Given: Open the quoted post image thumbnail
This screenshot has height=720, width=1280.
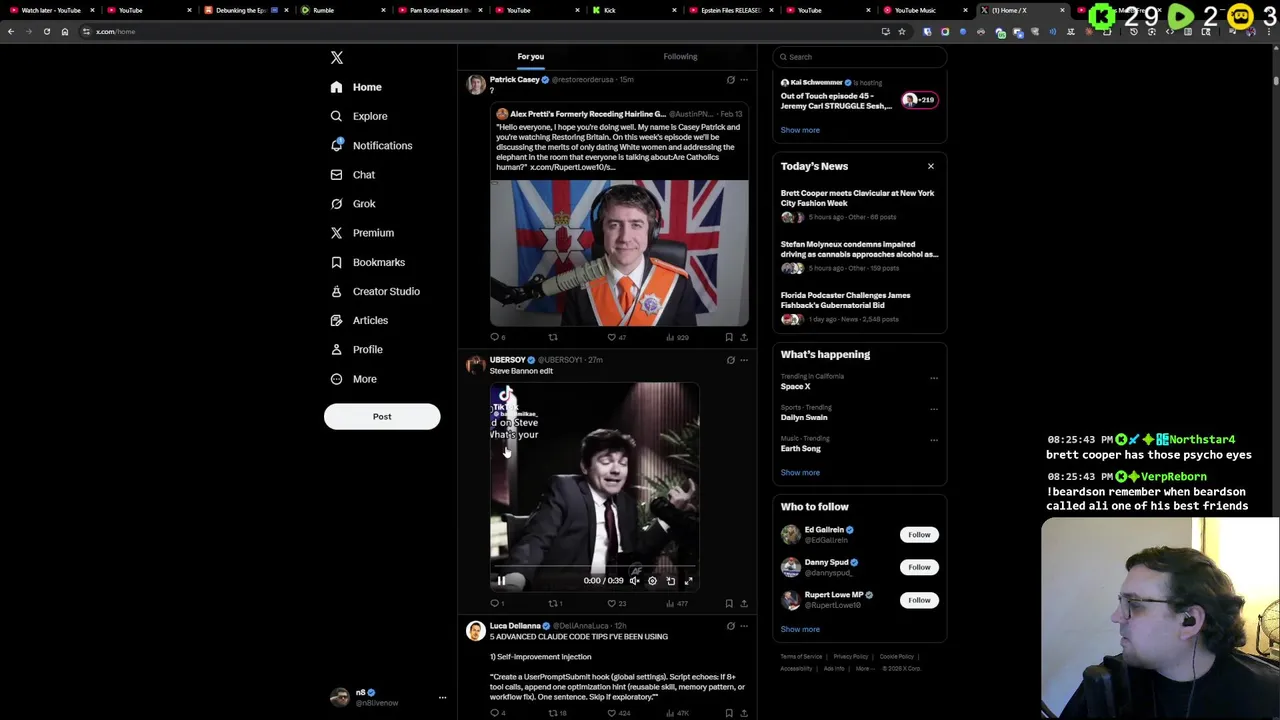Looking at the screenshot, I should click(619, 253).
